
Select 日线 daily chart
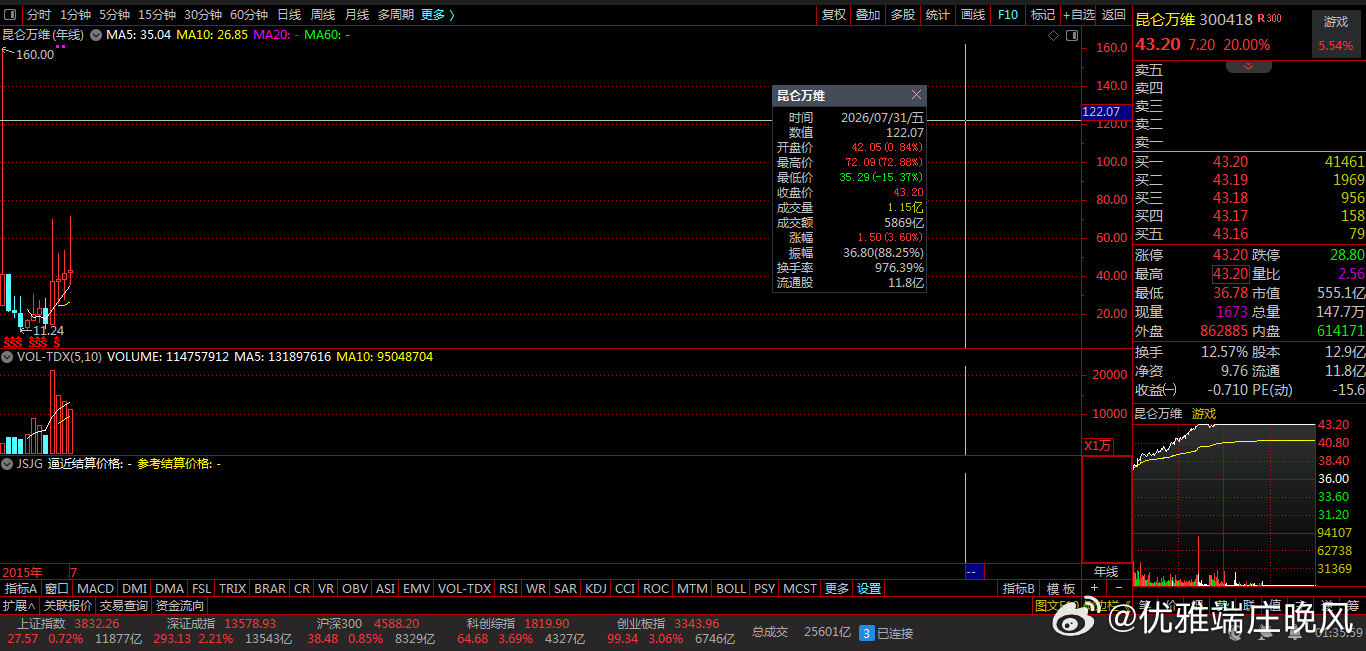coord(289,15)
